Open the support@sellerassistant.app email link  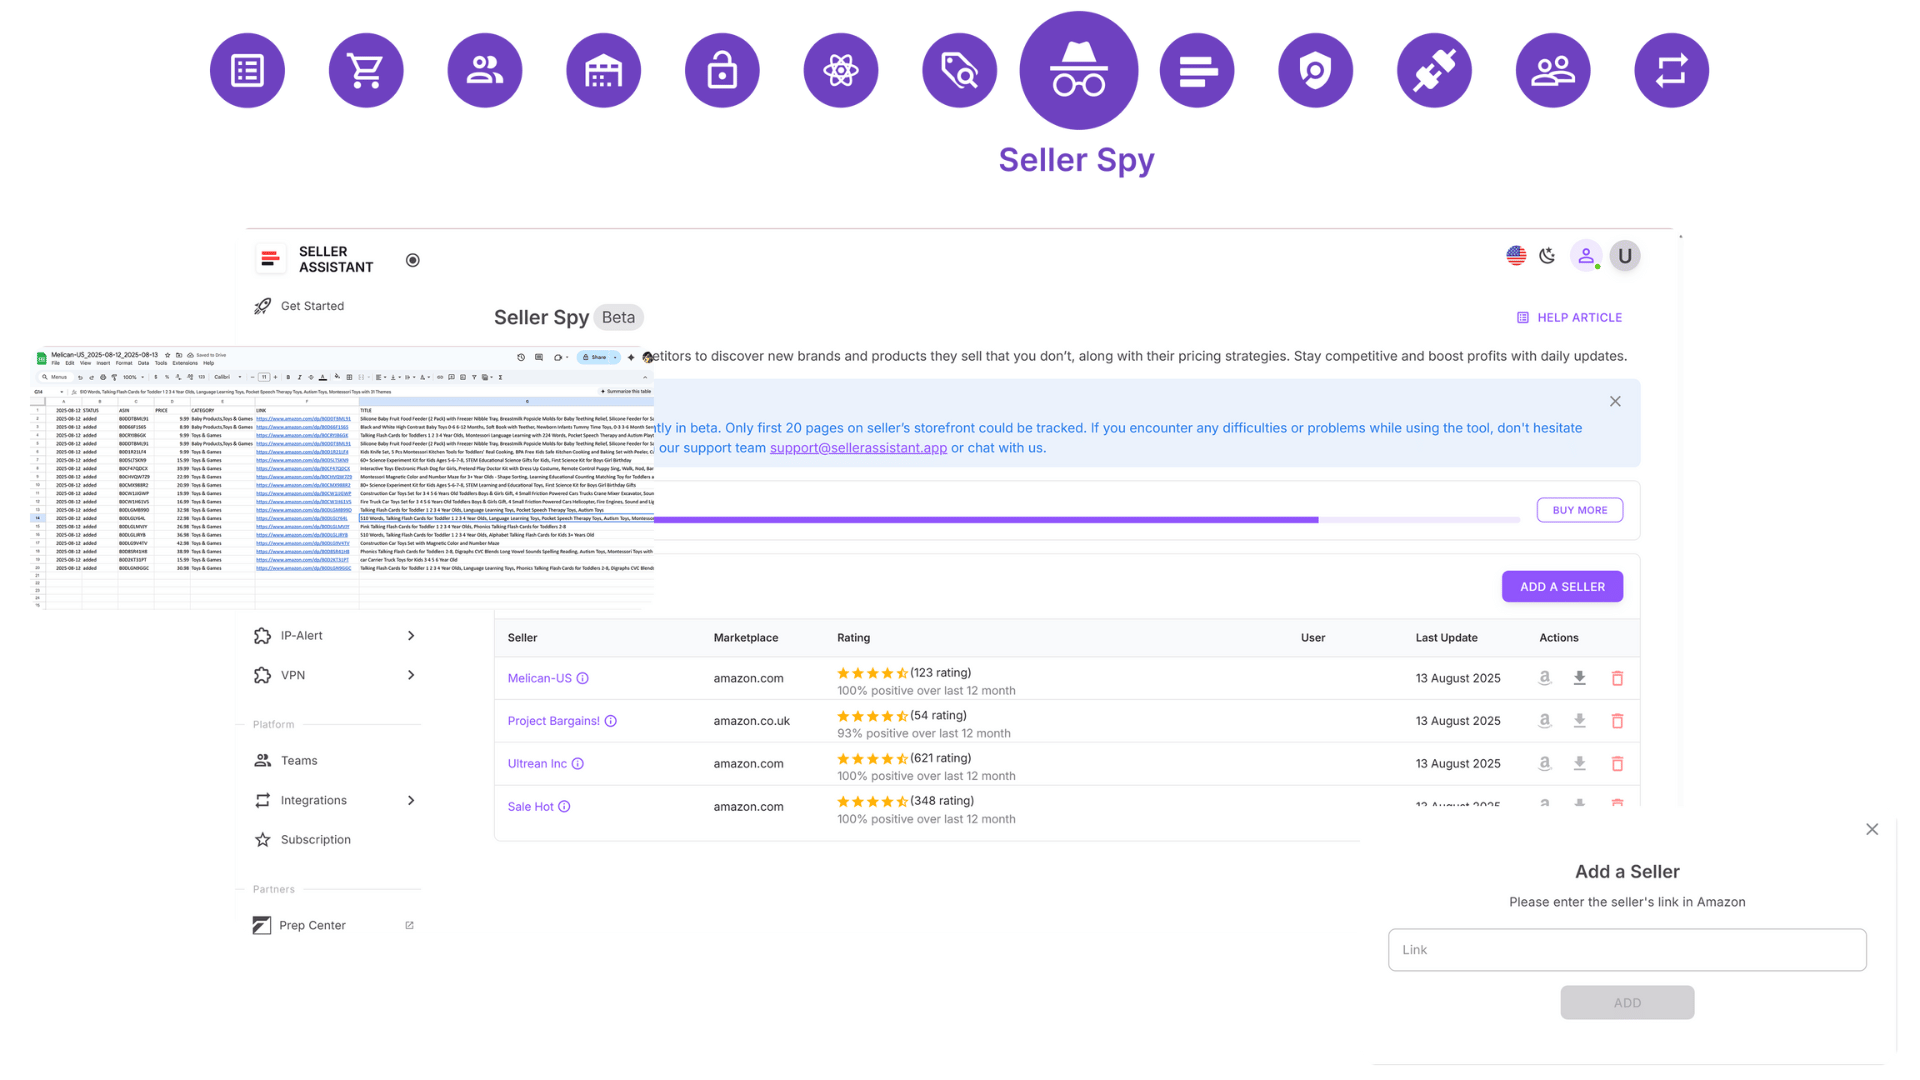point(857,447)
